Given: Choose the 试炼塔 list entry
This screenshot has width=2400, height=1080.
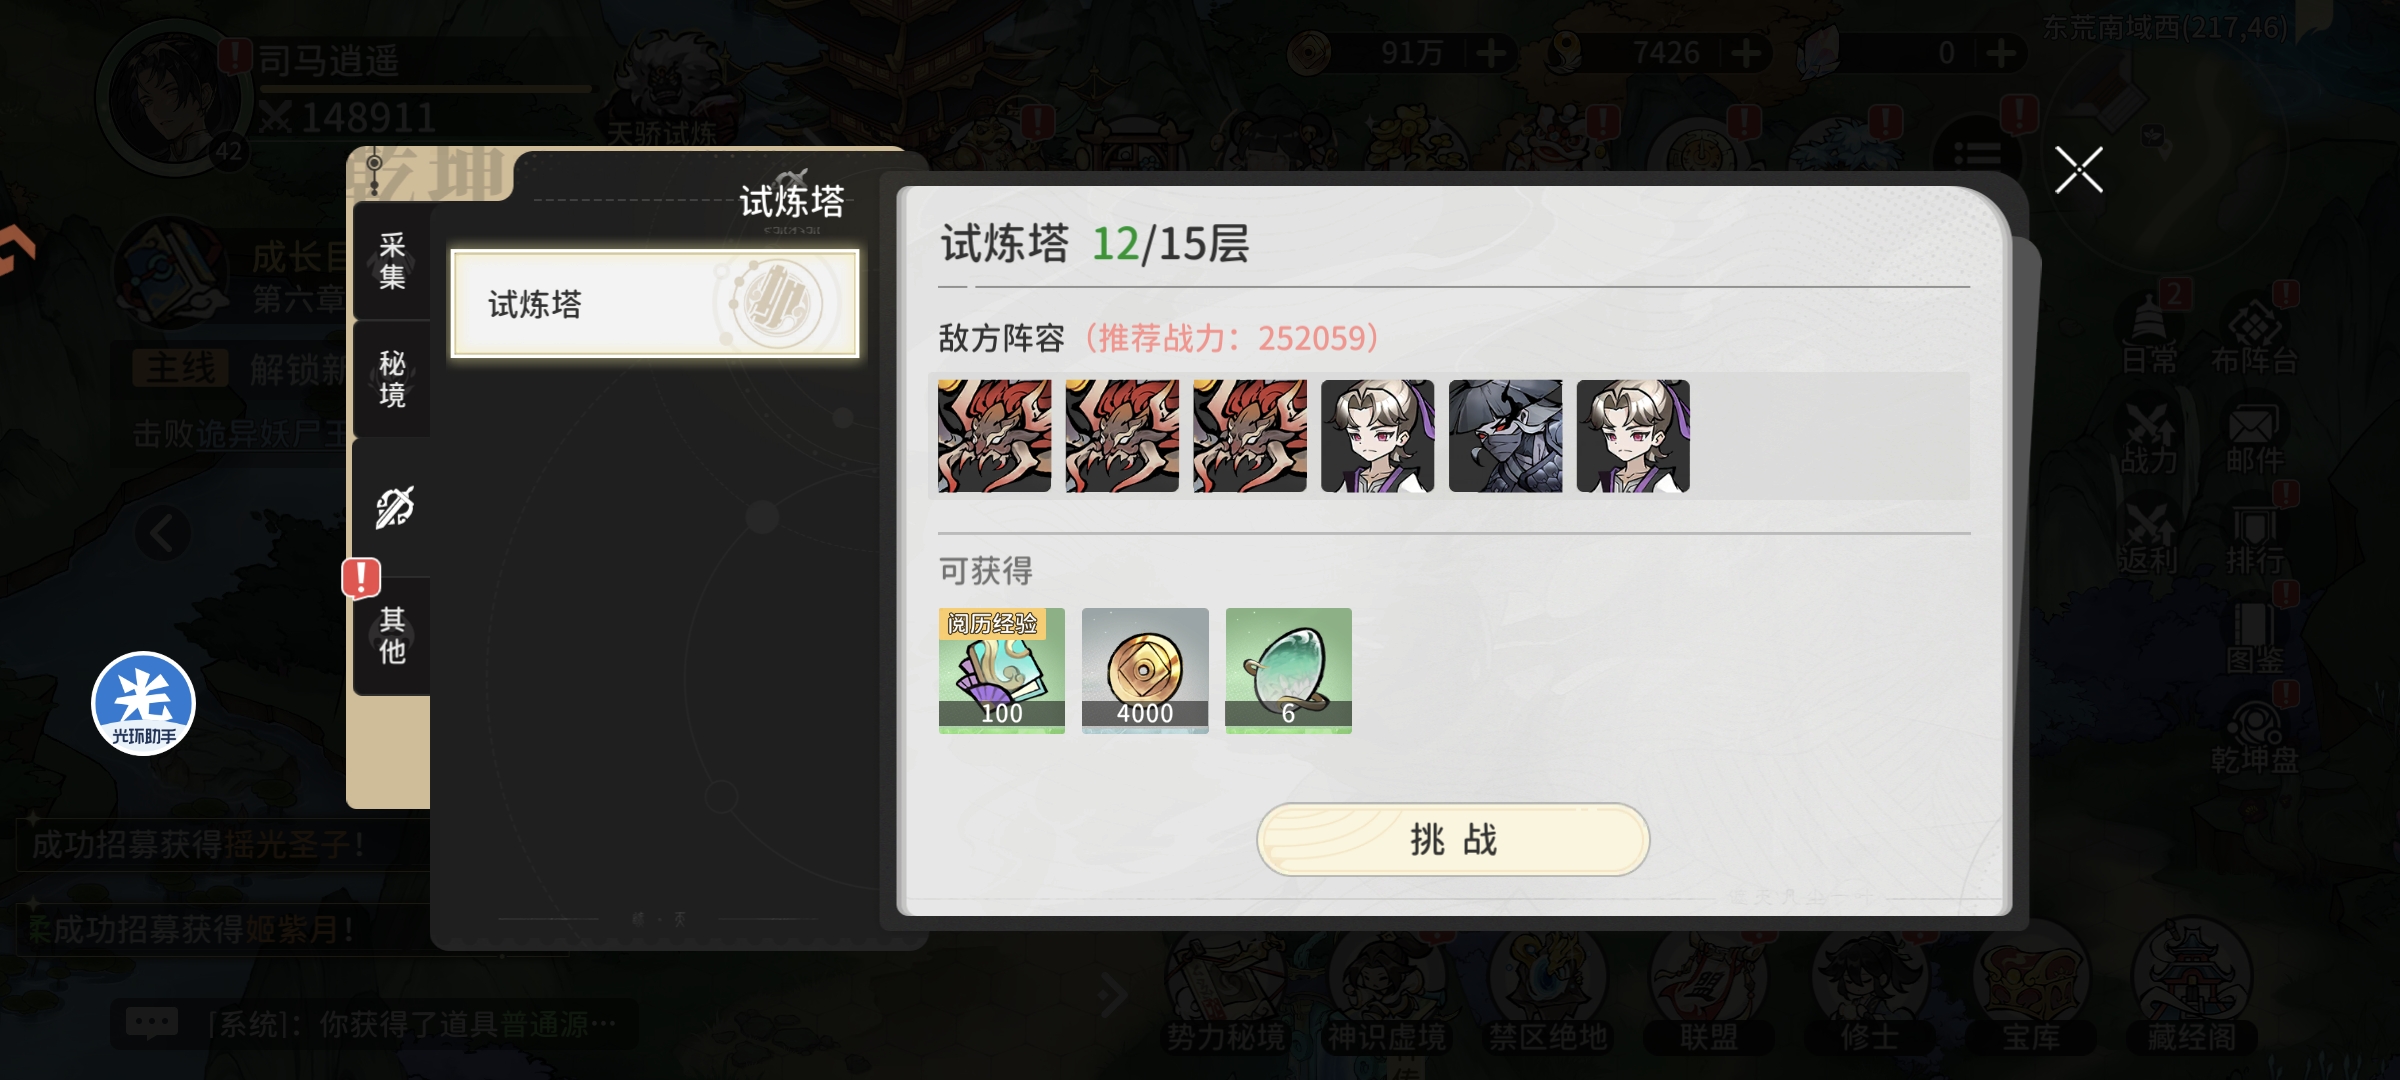Looking at the screenshot, I should pyautogui.click(x=655, y=304).
